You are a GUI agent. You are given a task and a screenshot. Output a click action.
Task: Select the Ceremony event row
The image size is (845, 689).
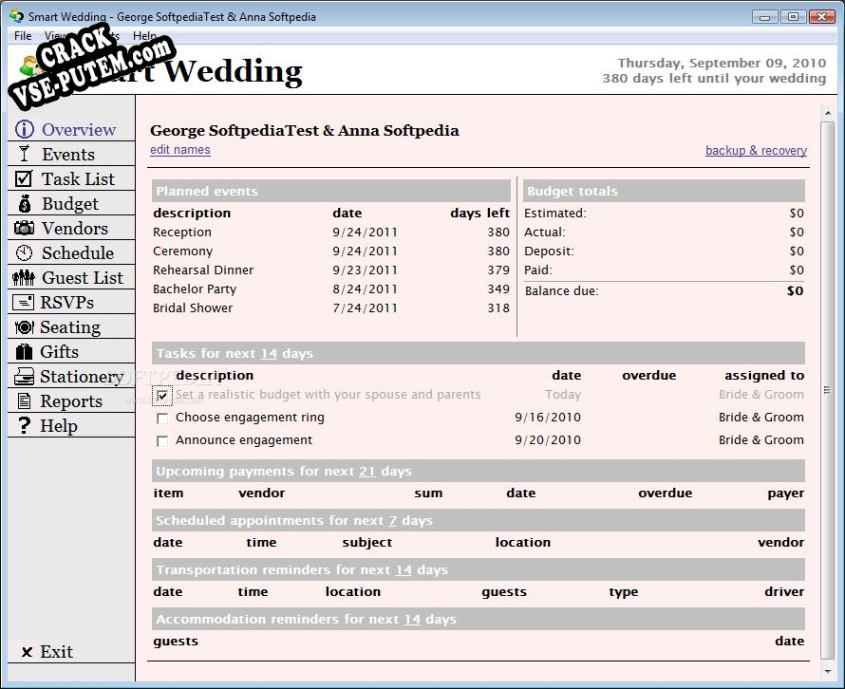click(x=331, y=251)
